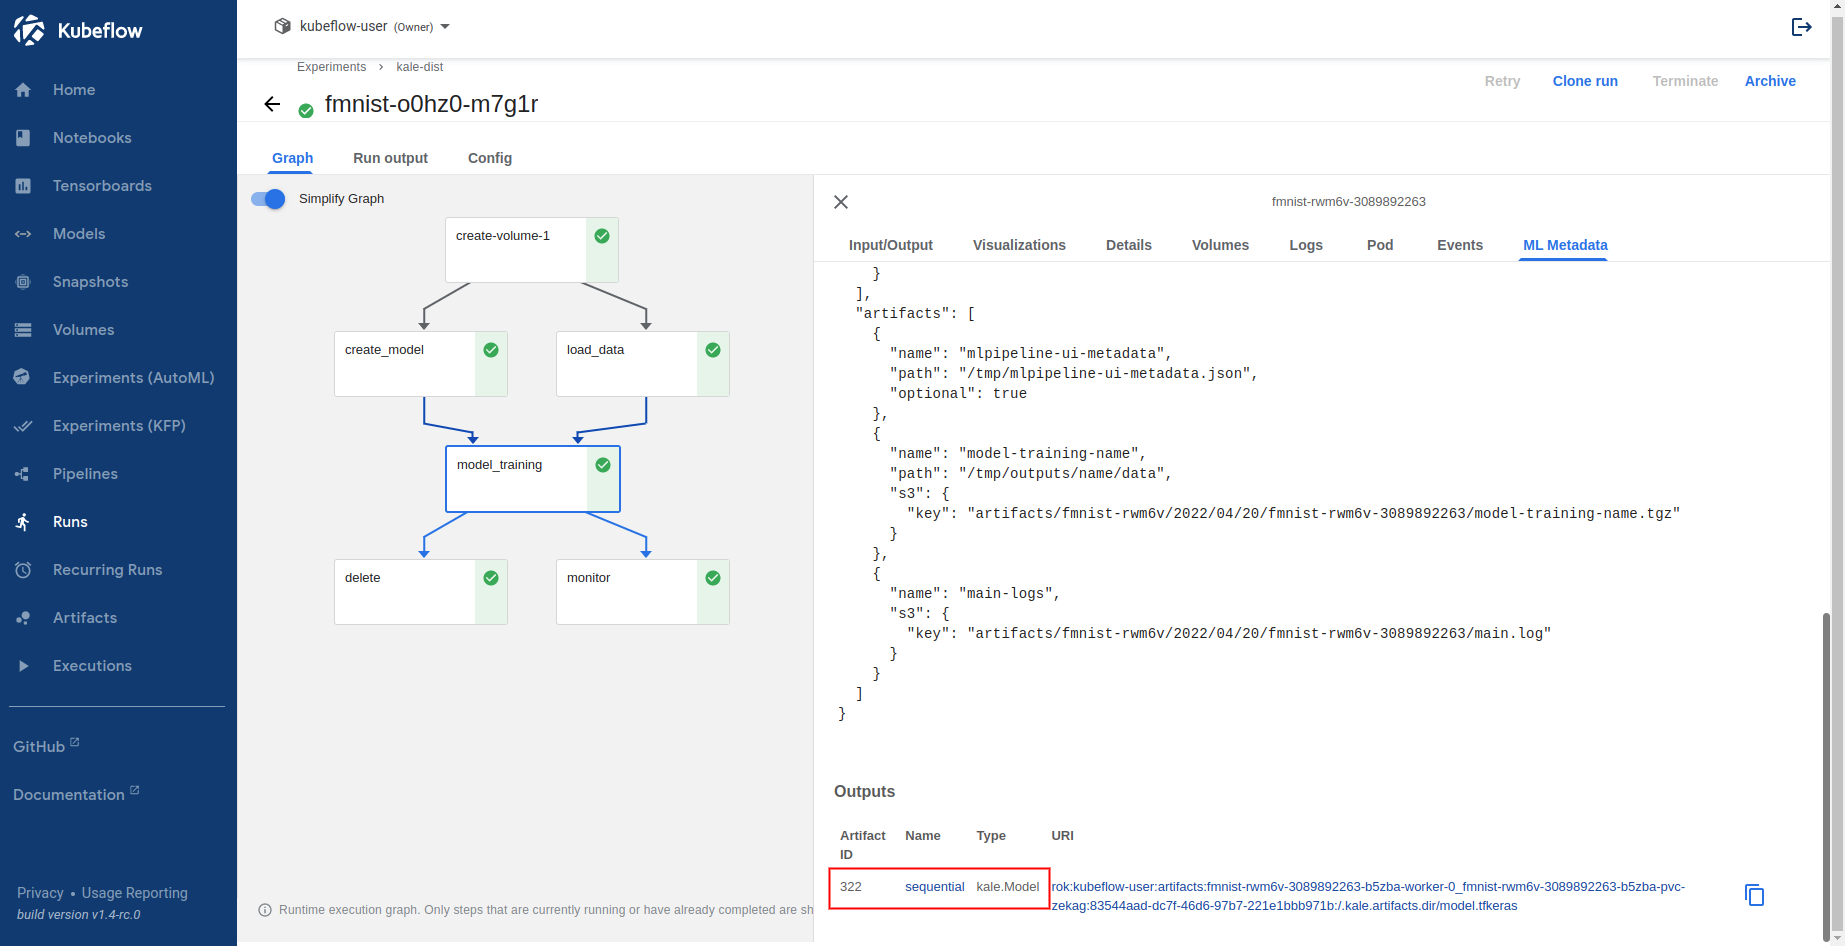The height and width of the screenshot is (947, 1846).
Task: Click the Retry button
Action: pyautogui.click(x=1502, y=81)
